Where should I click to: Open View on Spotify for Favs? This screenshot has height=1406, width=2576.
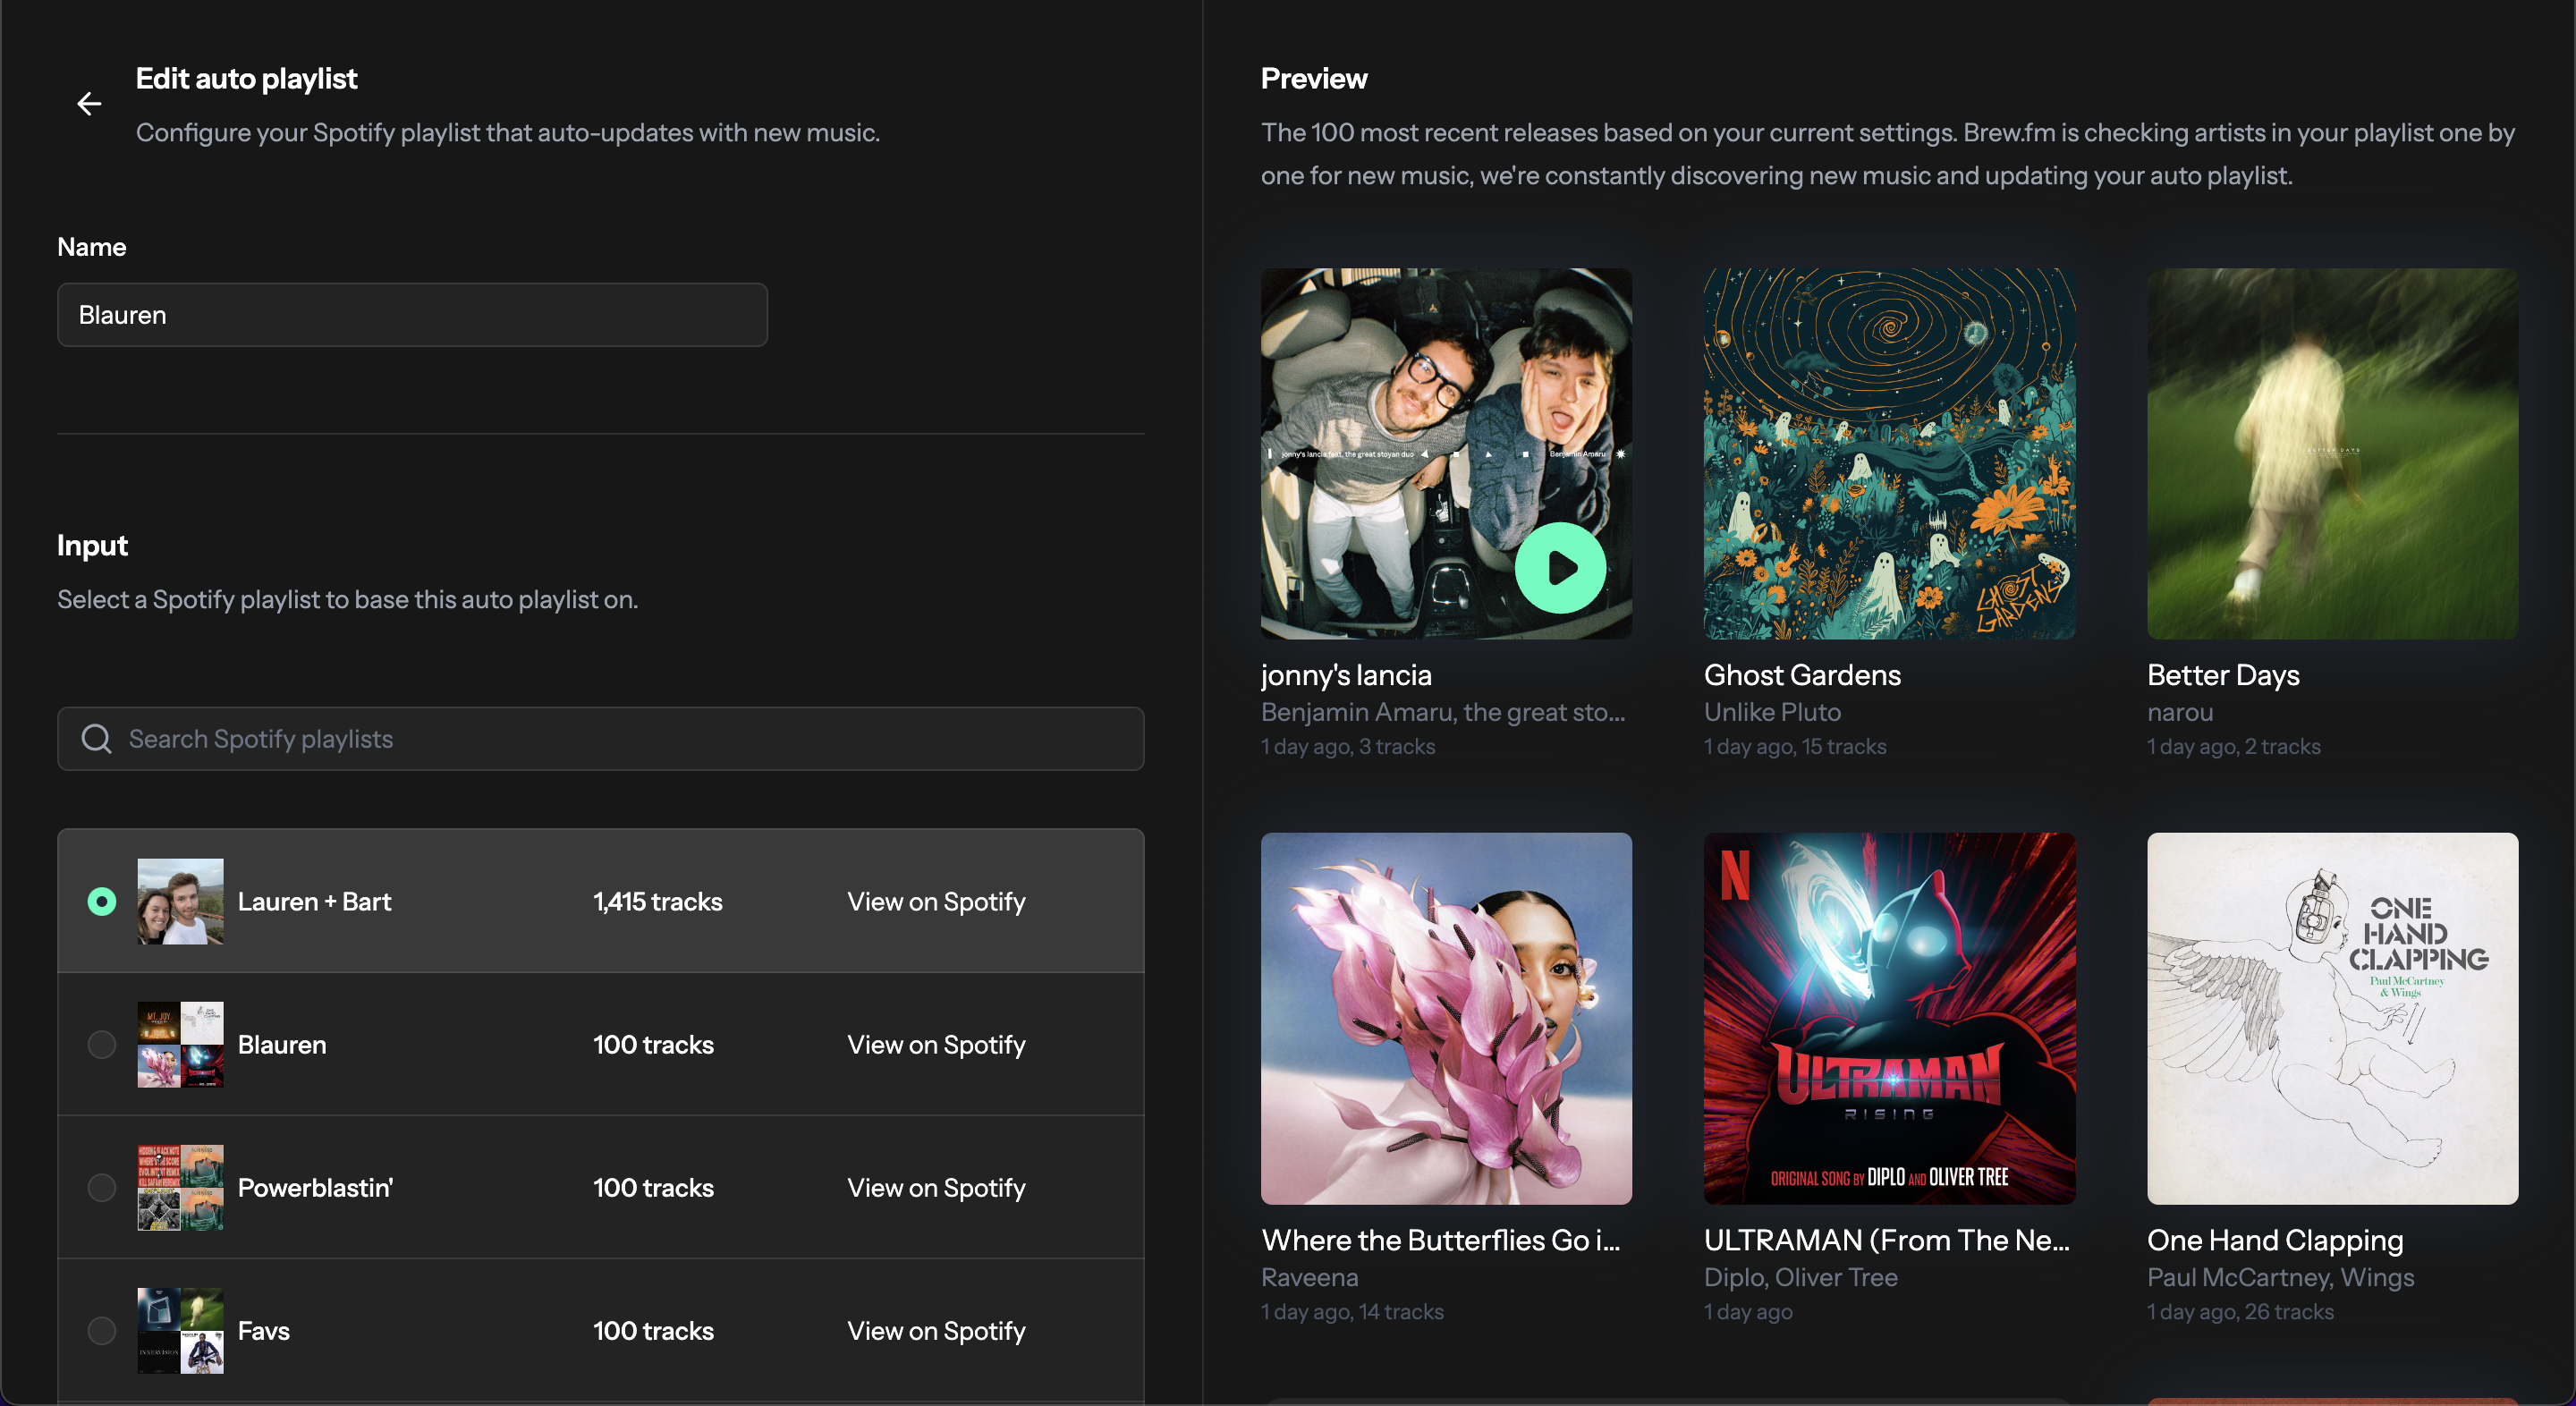click(x=936, y=1331)
